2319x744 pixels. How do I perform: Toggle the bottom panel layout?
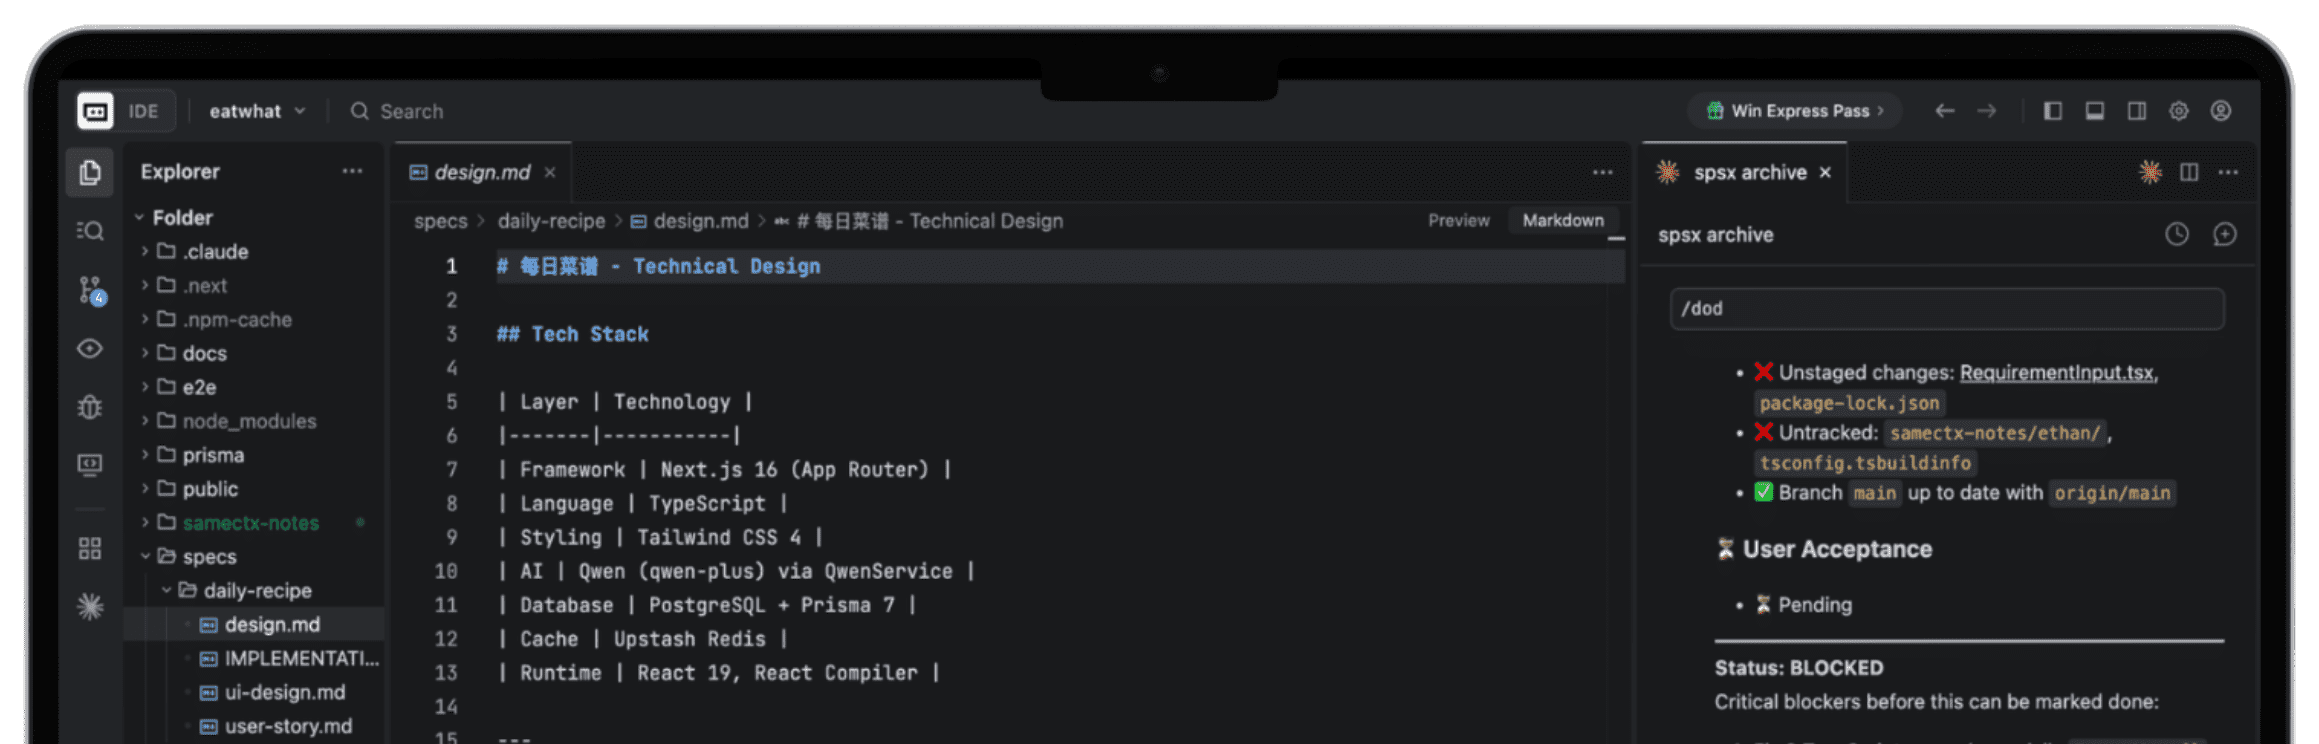pos(2095,111)
